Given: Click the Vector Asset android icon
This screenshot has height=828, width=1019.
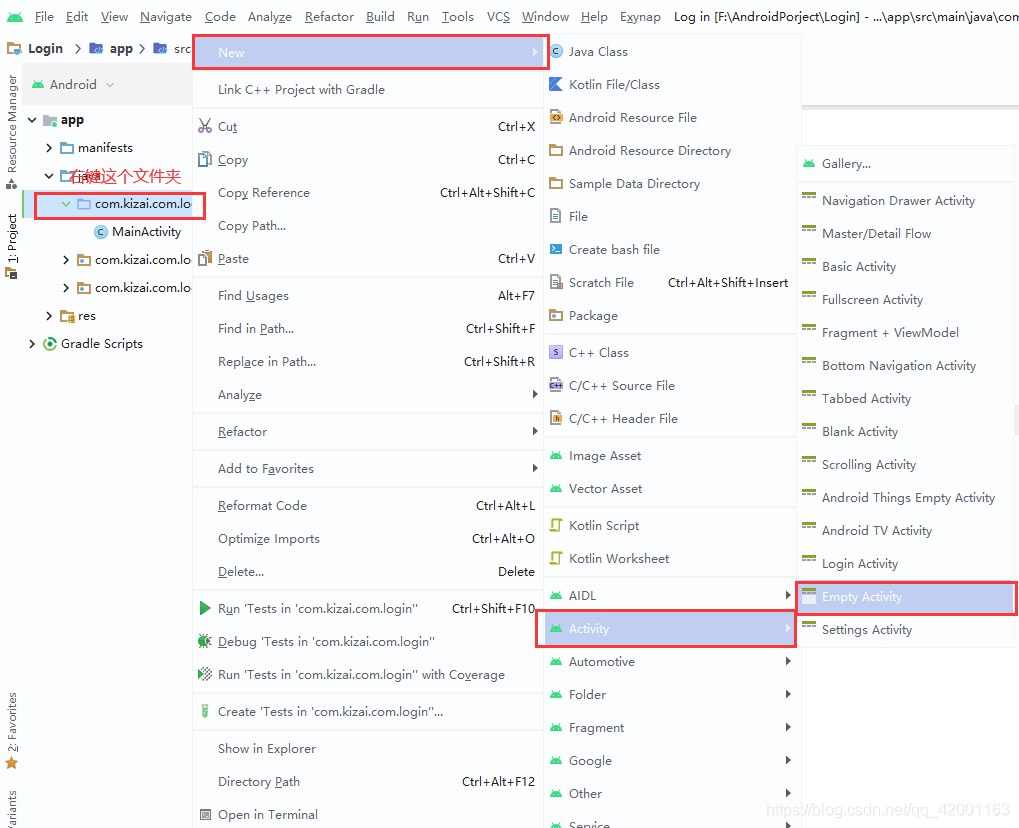Looking at the screenshot, I should pos(556,488).
